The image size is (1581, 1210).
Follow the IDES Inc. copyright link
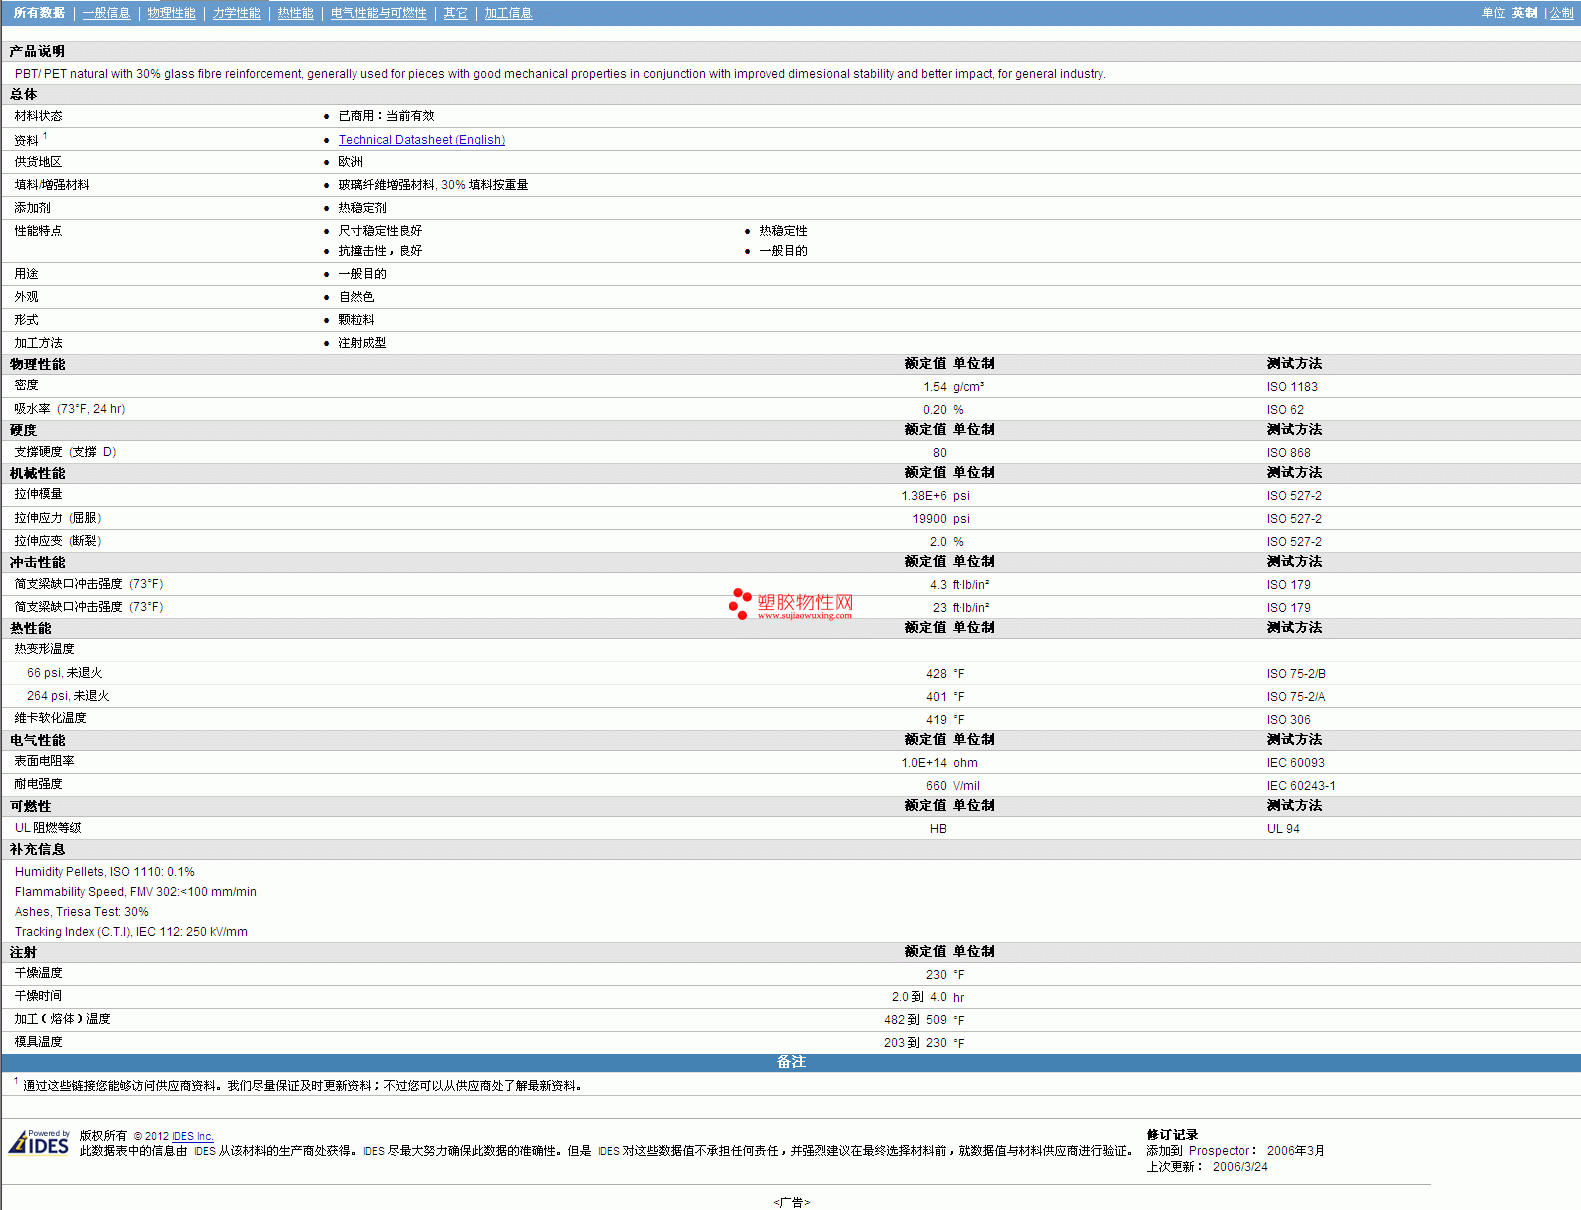(192, 1136)
